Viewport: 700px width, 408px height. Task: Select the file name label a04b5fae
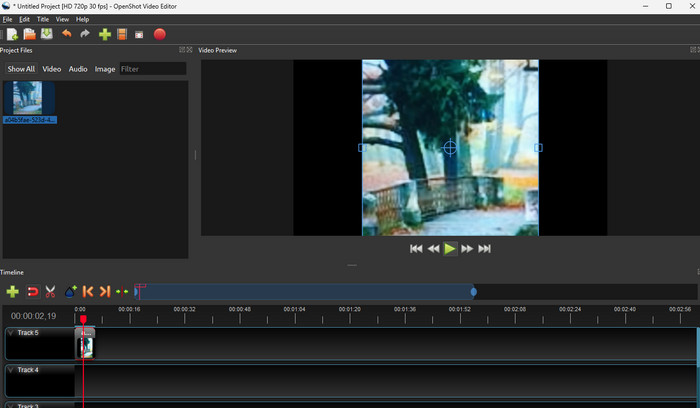pos(30,120)
